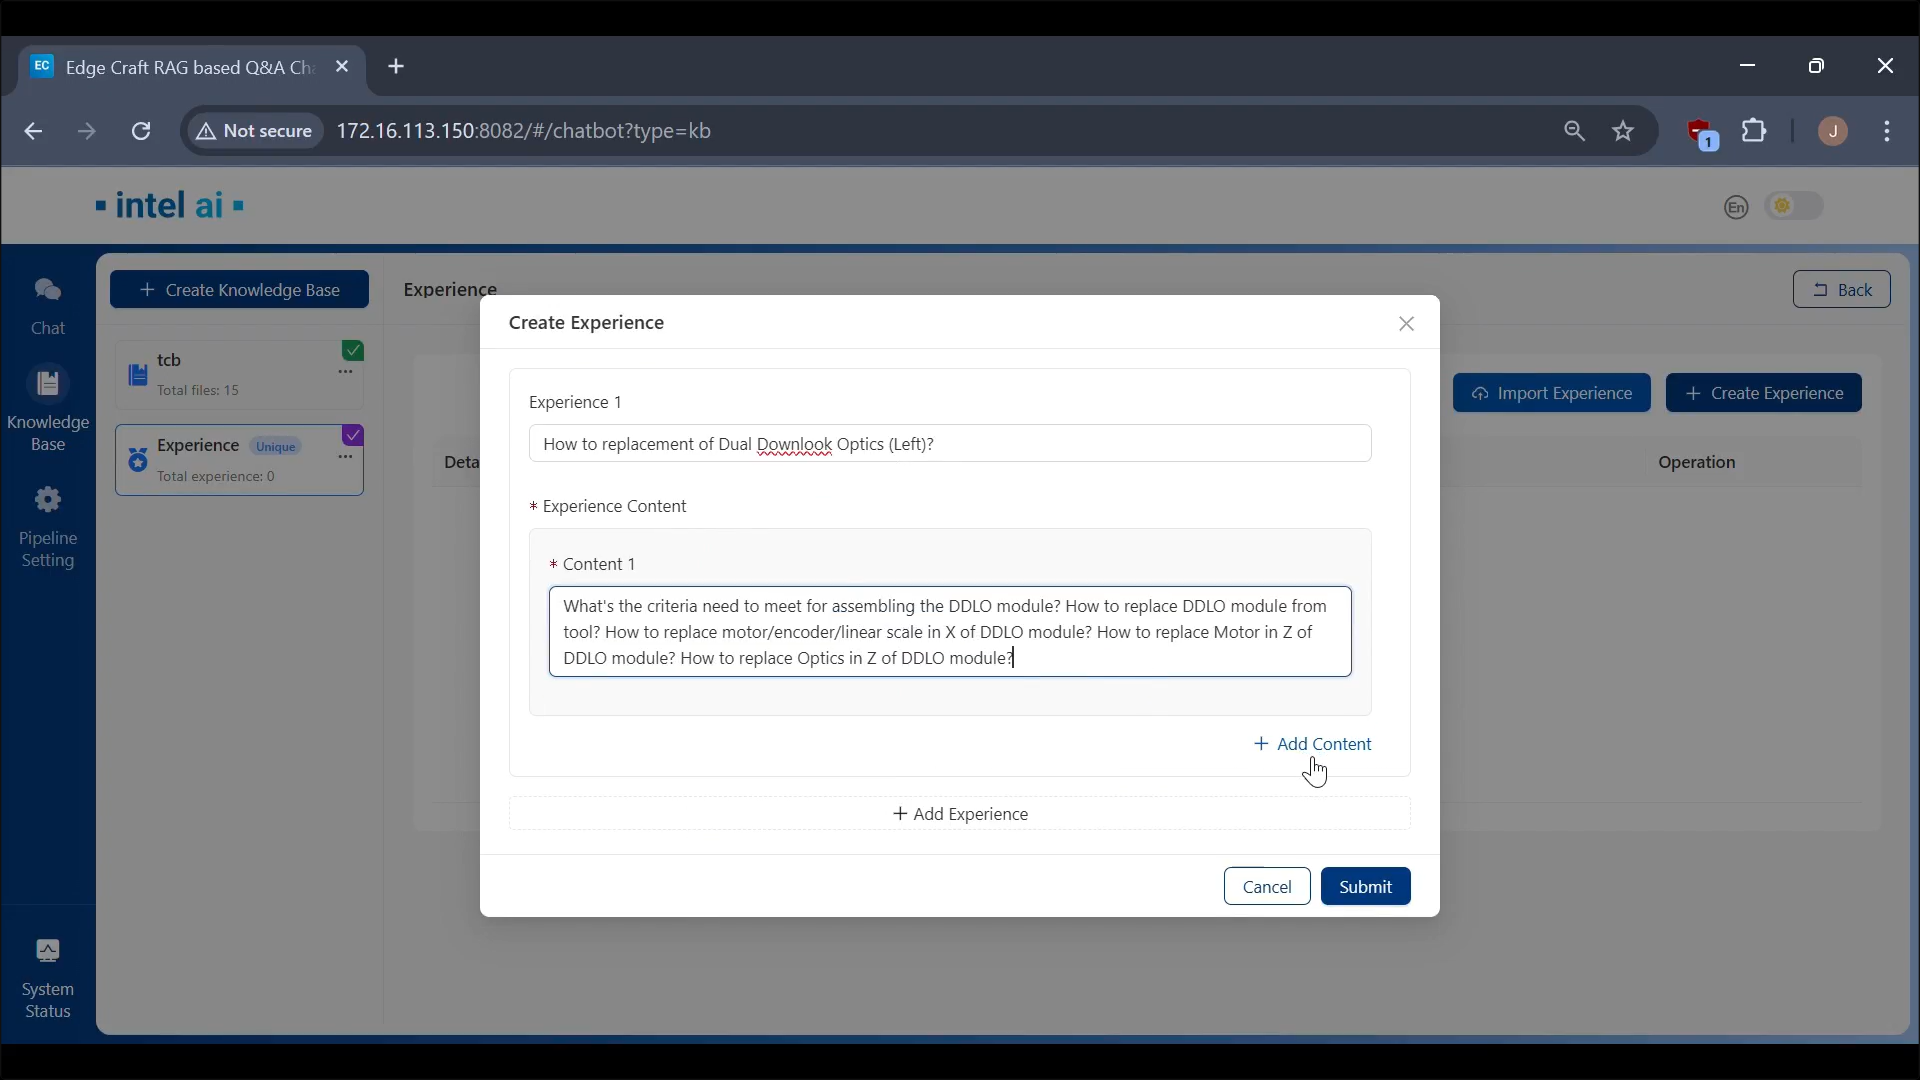This screenshot has height=1080, width=1920.
Task: Toggle the light/dark theme switch
Action: tap(1795, 207)
